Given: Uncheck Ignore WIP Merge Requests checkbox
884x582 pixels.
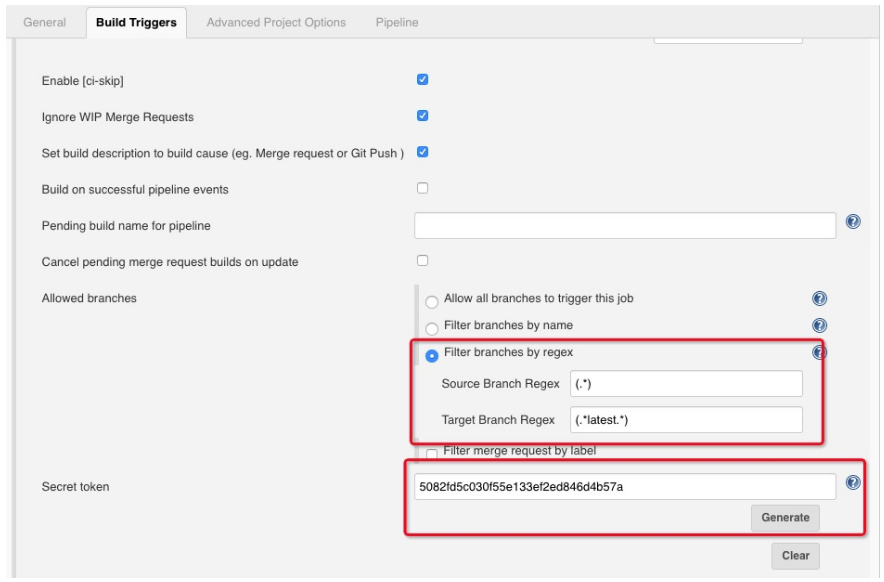Looking at the screenshot, I should 422,116.
